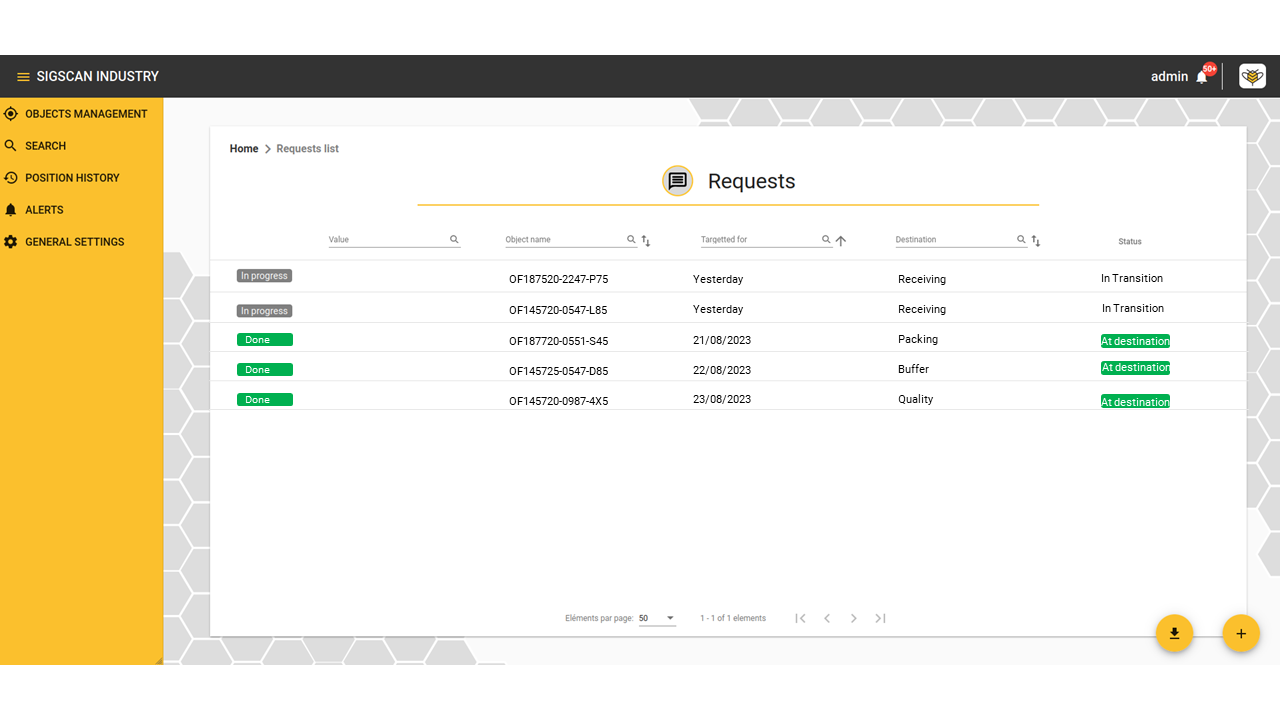
Task: Select object OF145720-0987-4X5
Action: (x=558, y=401)
